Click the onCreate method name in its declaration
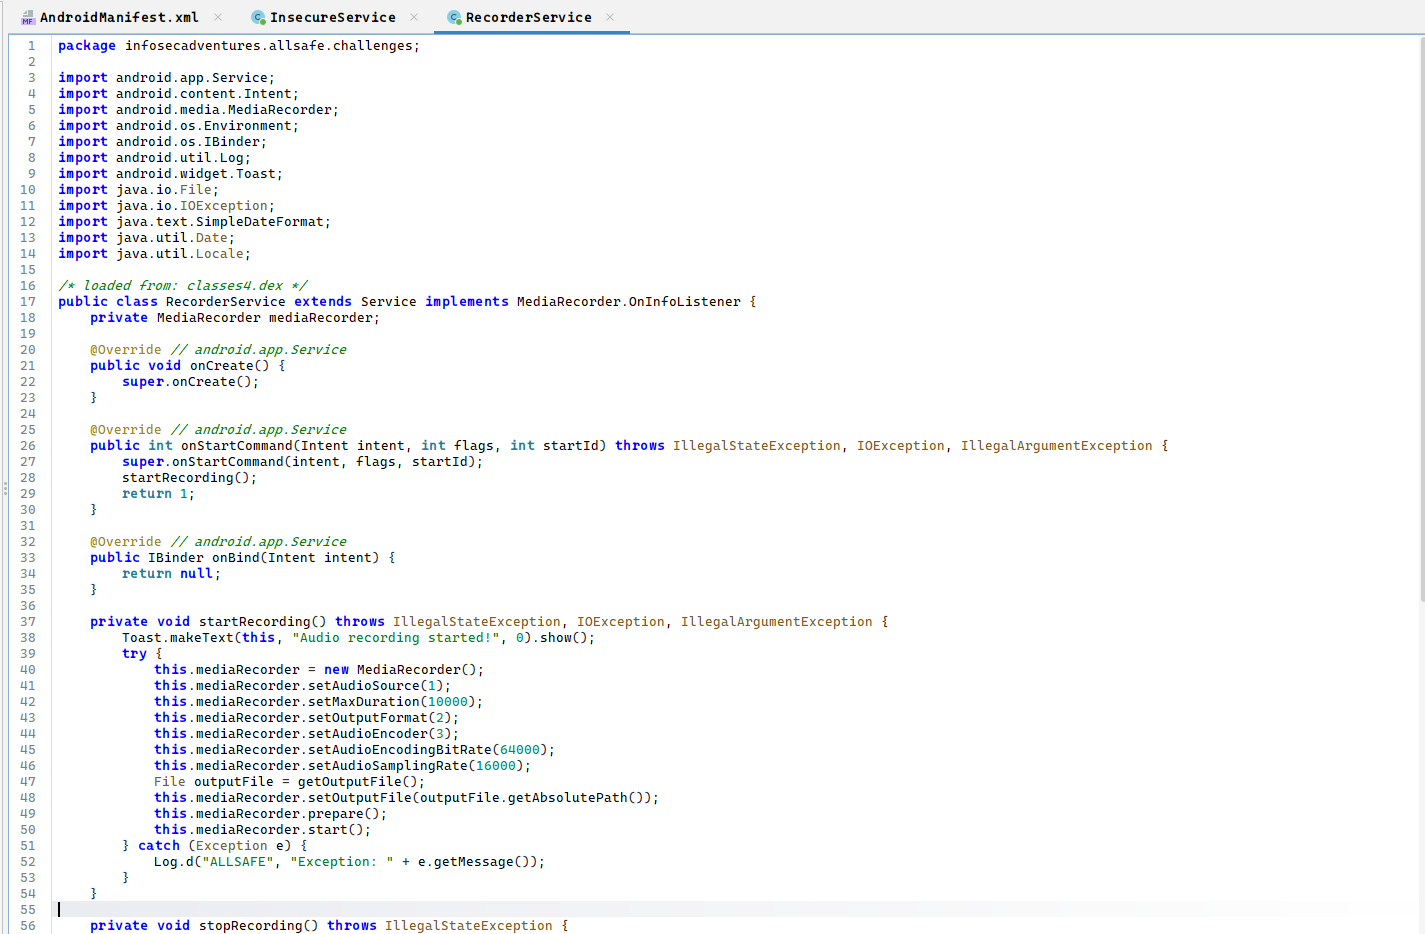Screen dimensions: 1425x934 (x=221, y=366)
